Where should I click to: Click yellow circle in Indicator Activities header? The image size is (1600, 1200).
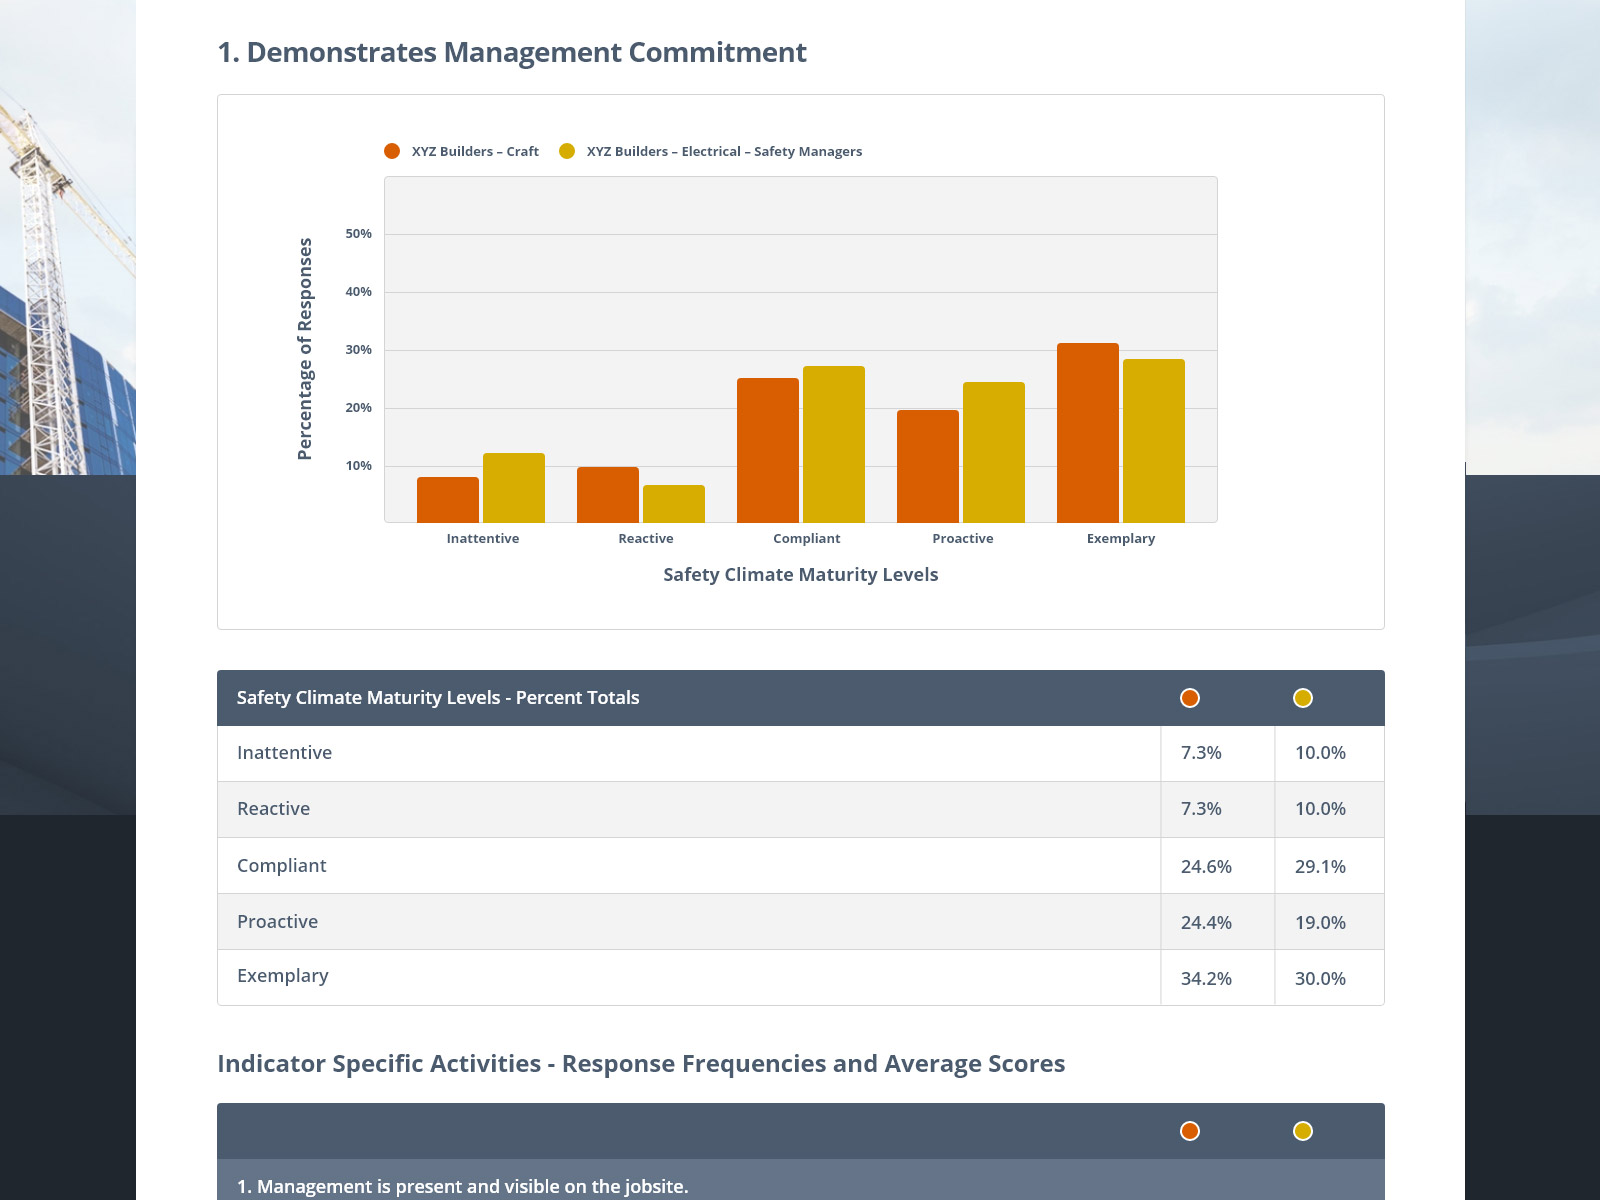click(1303, 1131)
